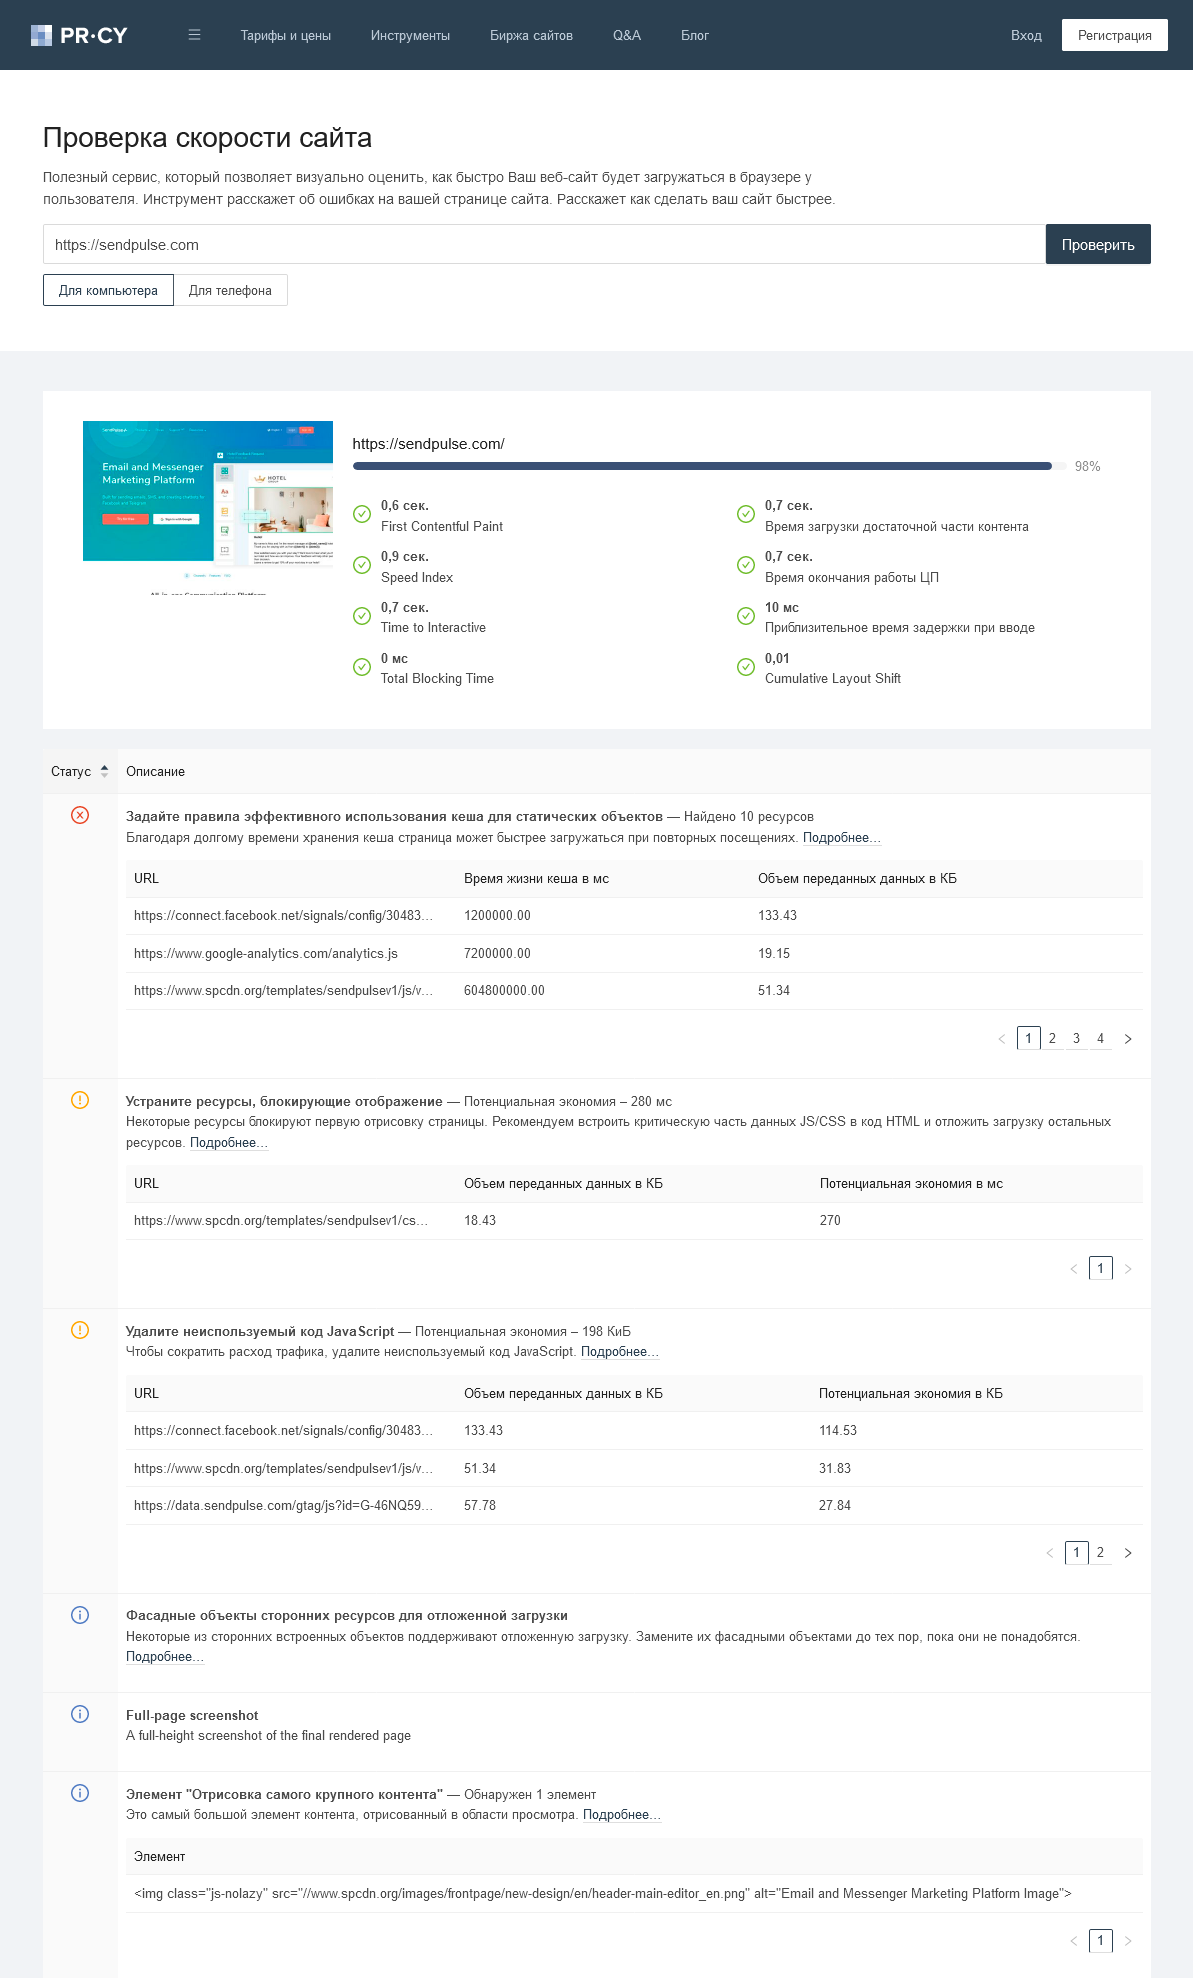
Task: Click google-analytics.com/analytics.js URL row
Action: [x=634, y=954]
